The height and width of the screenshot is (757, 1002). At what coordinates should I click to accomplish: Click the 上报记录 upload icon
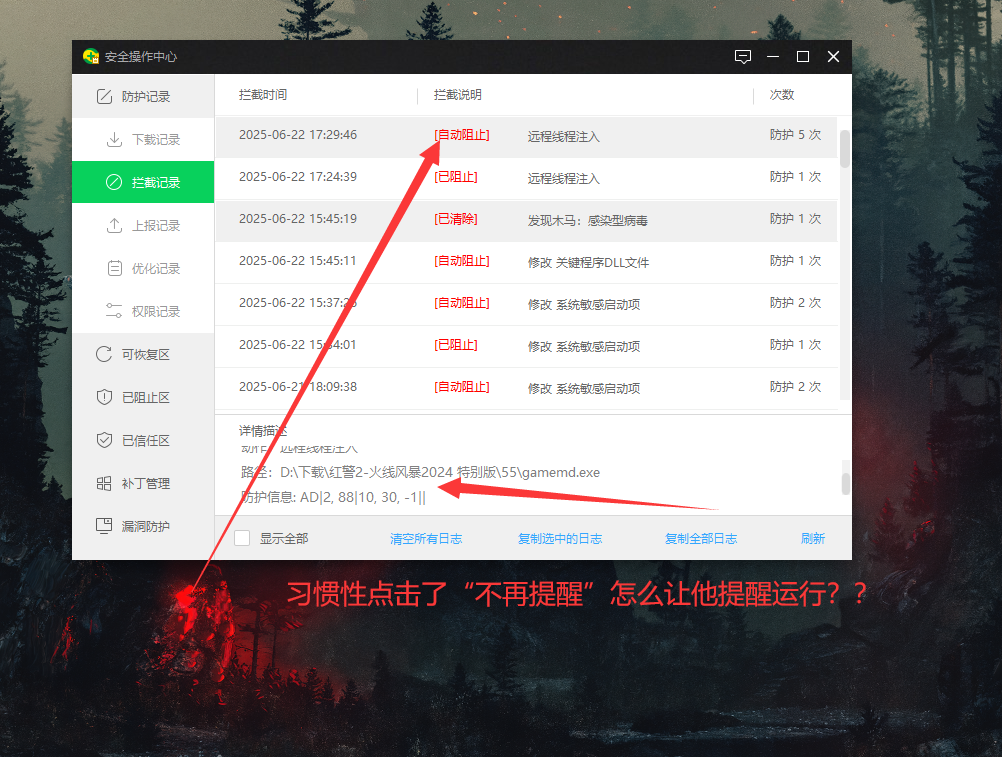tap(114, 226)
